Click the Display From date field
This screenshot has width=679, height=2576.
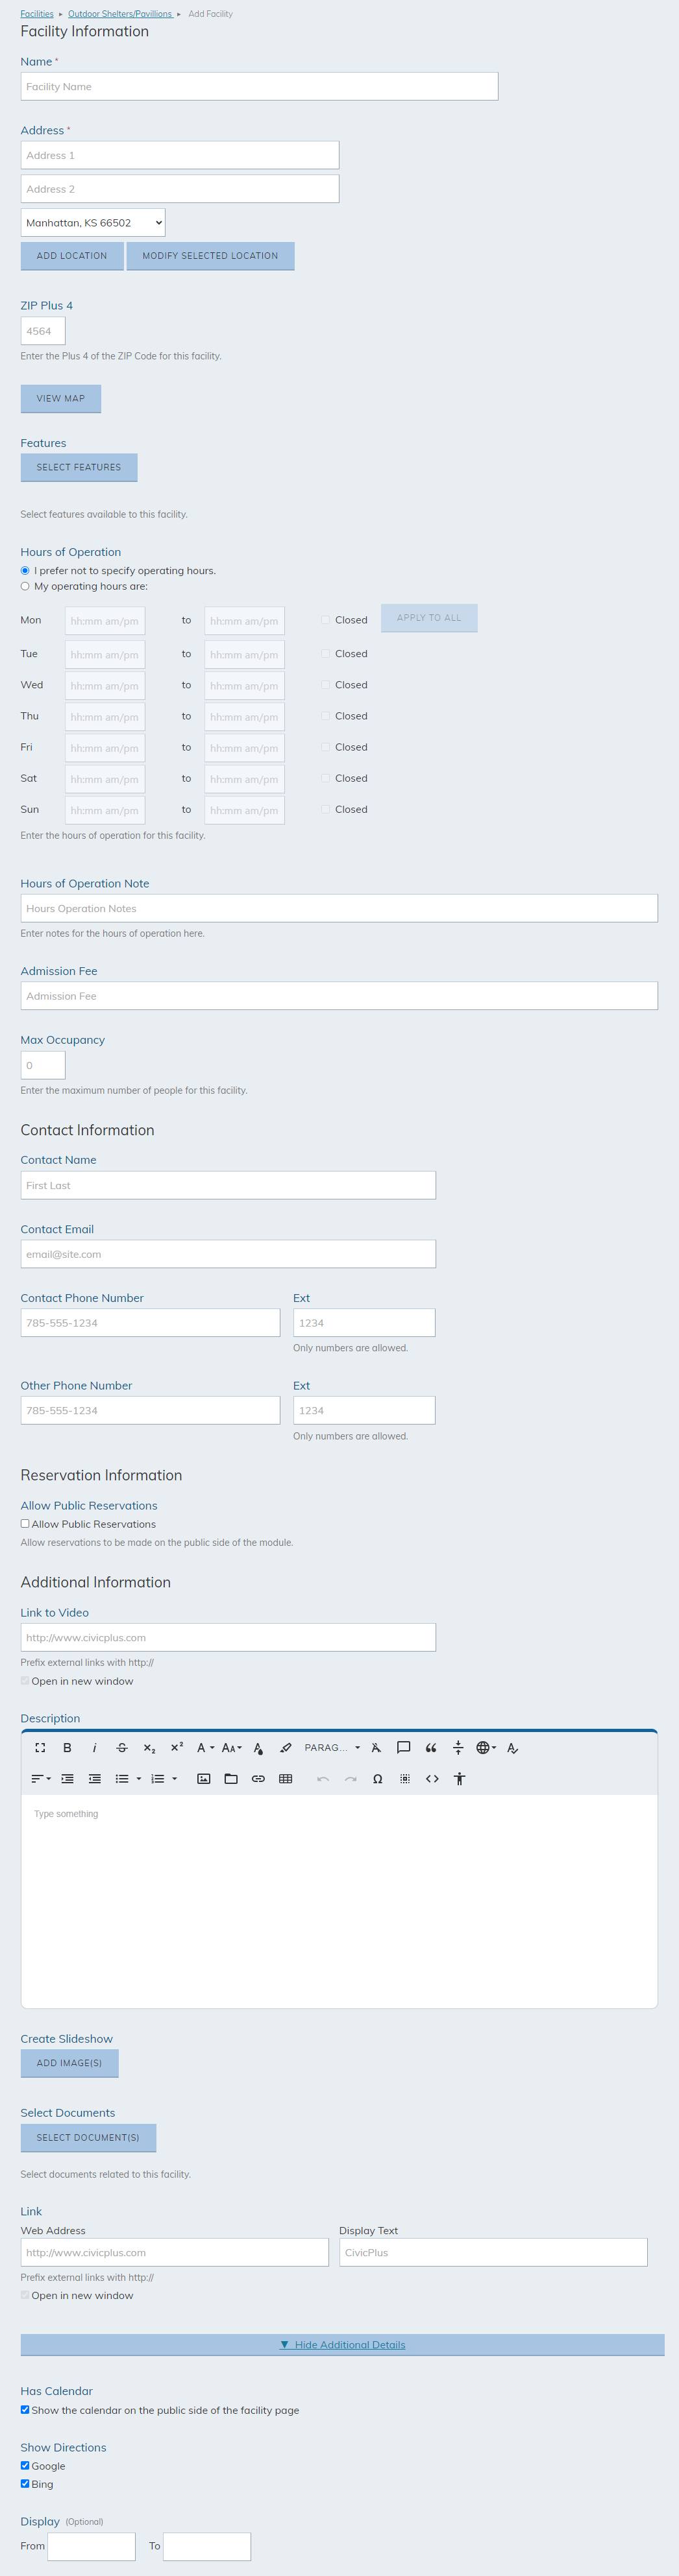pos(91,2547)
